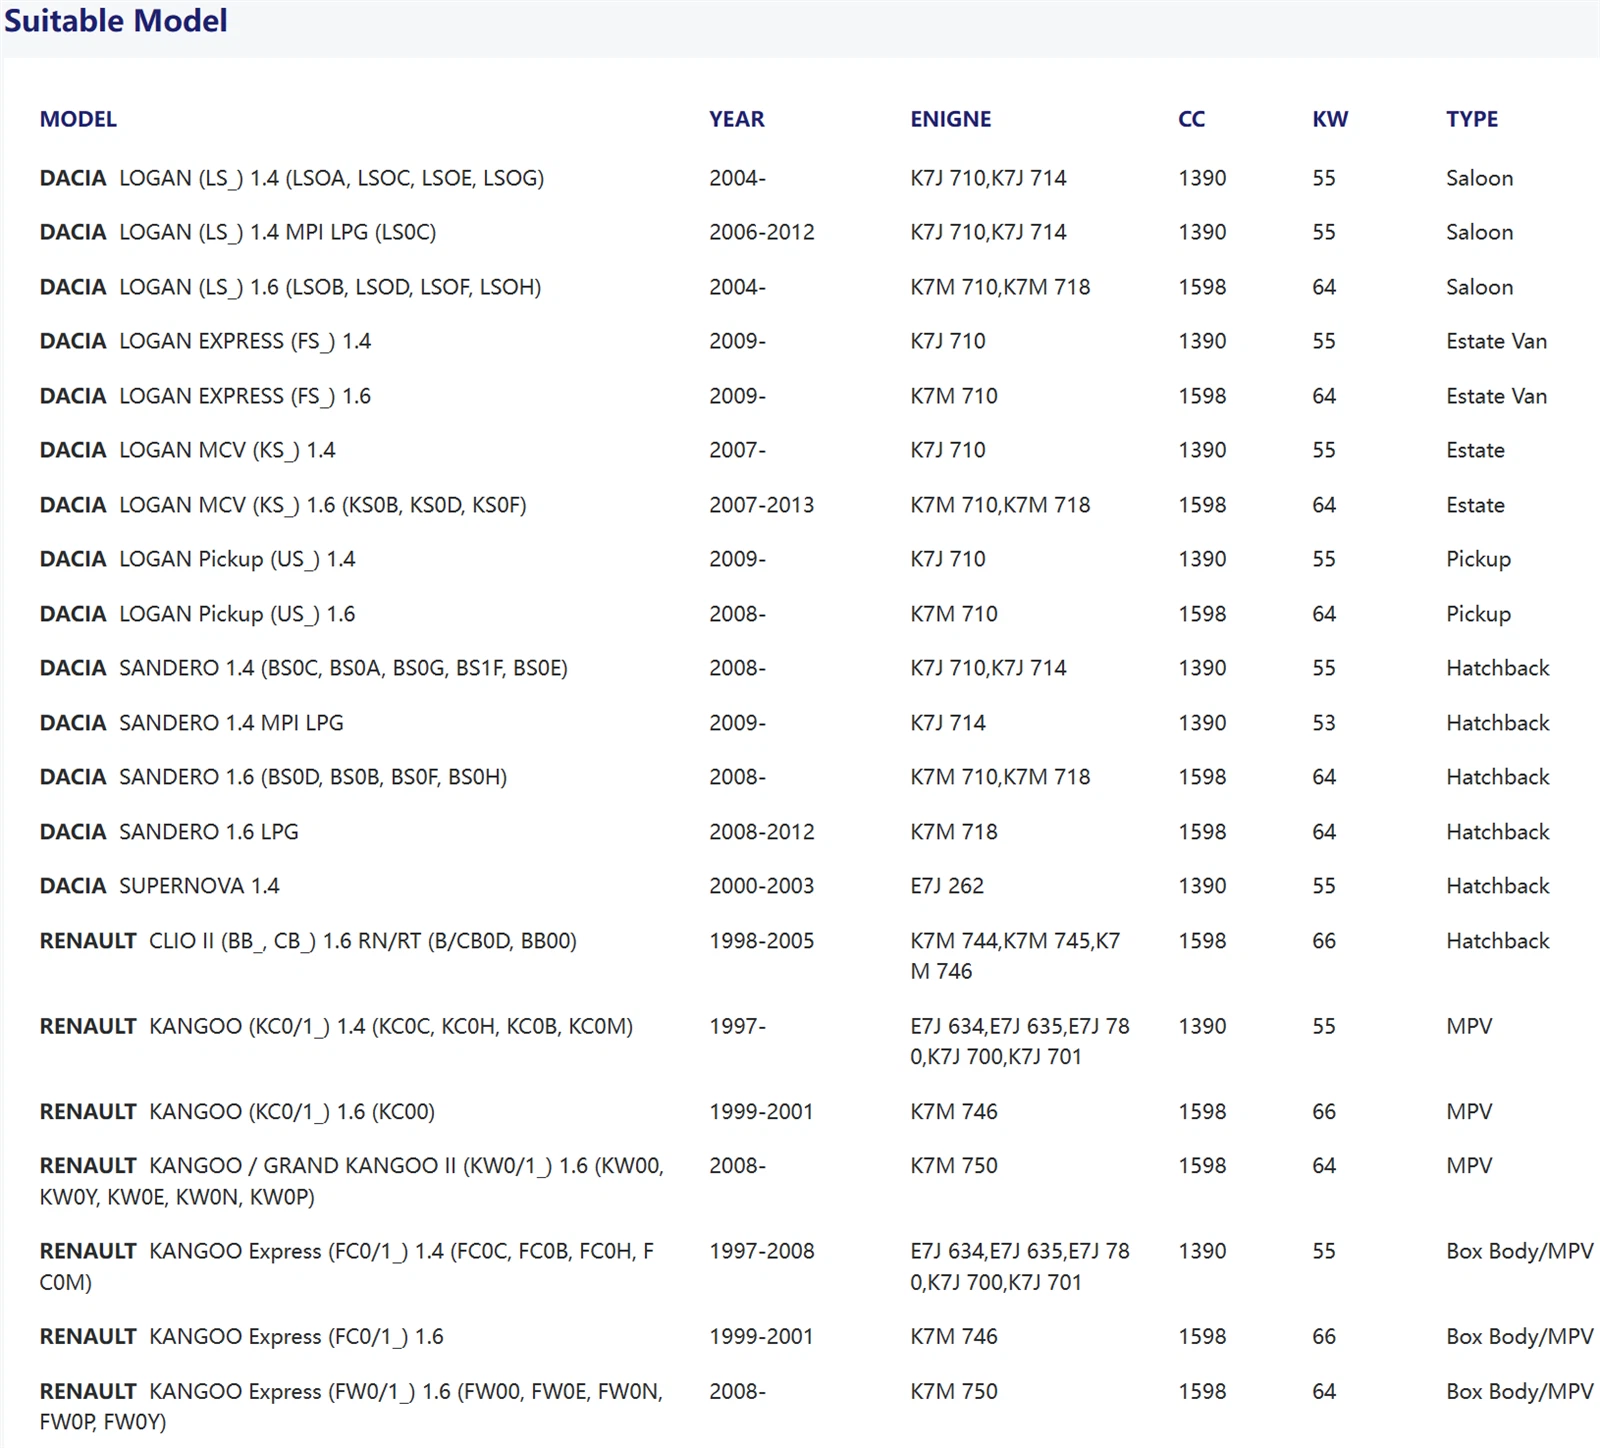The height and width of the screenshot is (1448, 1600).
Task: Click 'Estate Van' type of LOGAN EXPRESS 1.4
Action: (x=1496, y=341)
